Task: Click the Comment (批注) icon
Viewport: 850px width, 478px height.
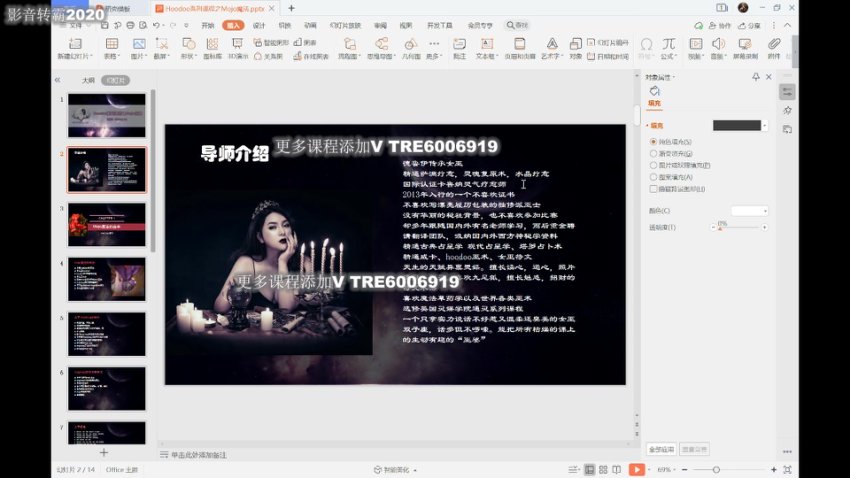Action: tap(459, 44)
